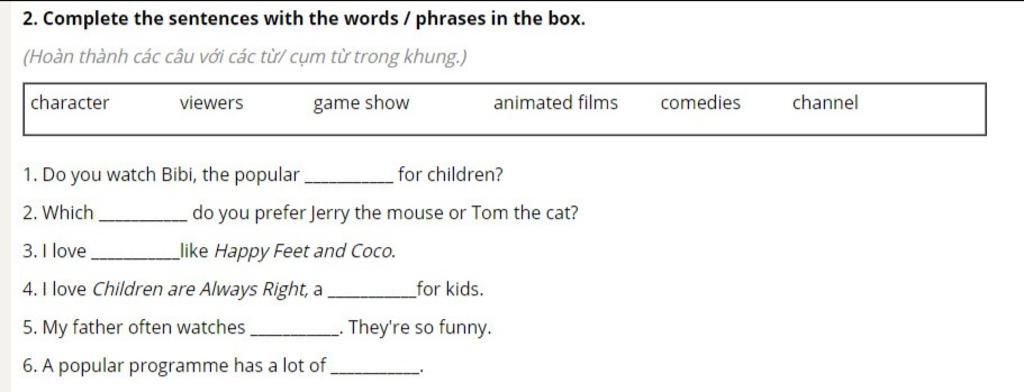The image size is (1024, 392).
Task: Select the word 'comedies' in the box
Action: tap(701, 103)
